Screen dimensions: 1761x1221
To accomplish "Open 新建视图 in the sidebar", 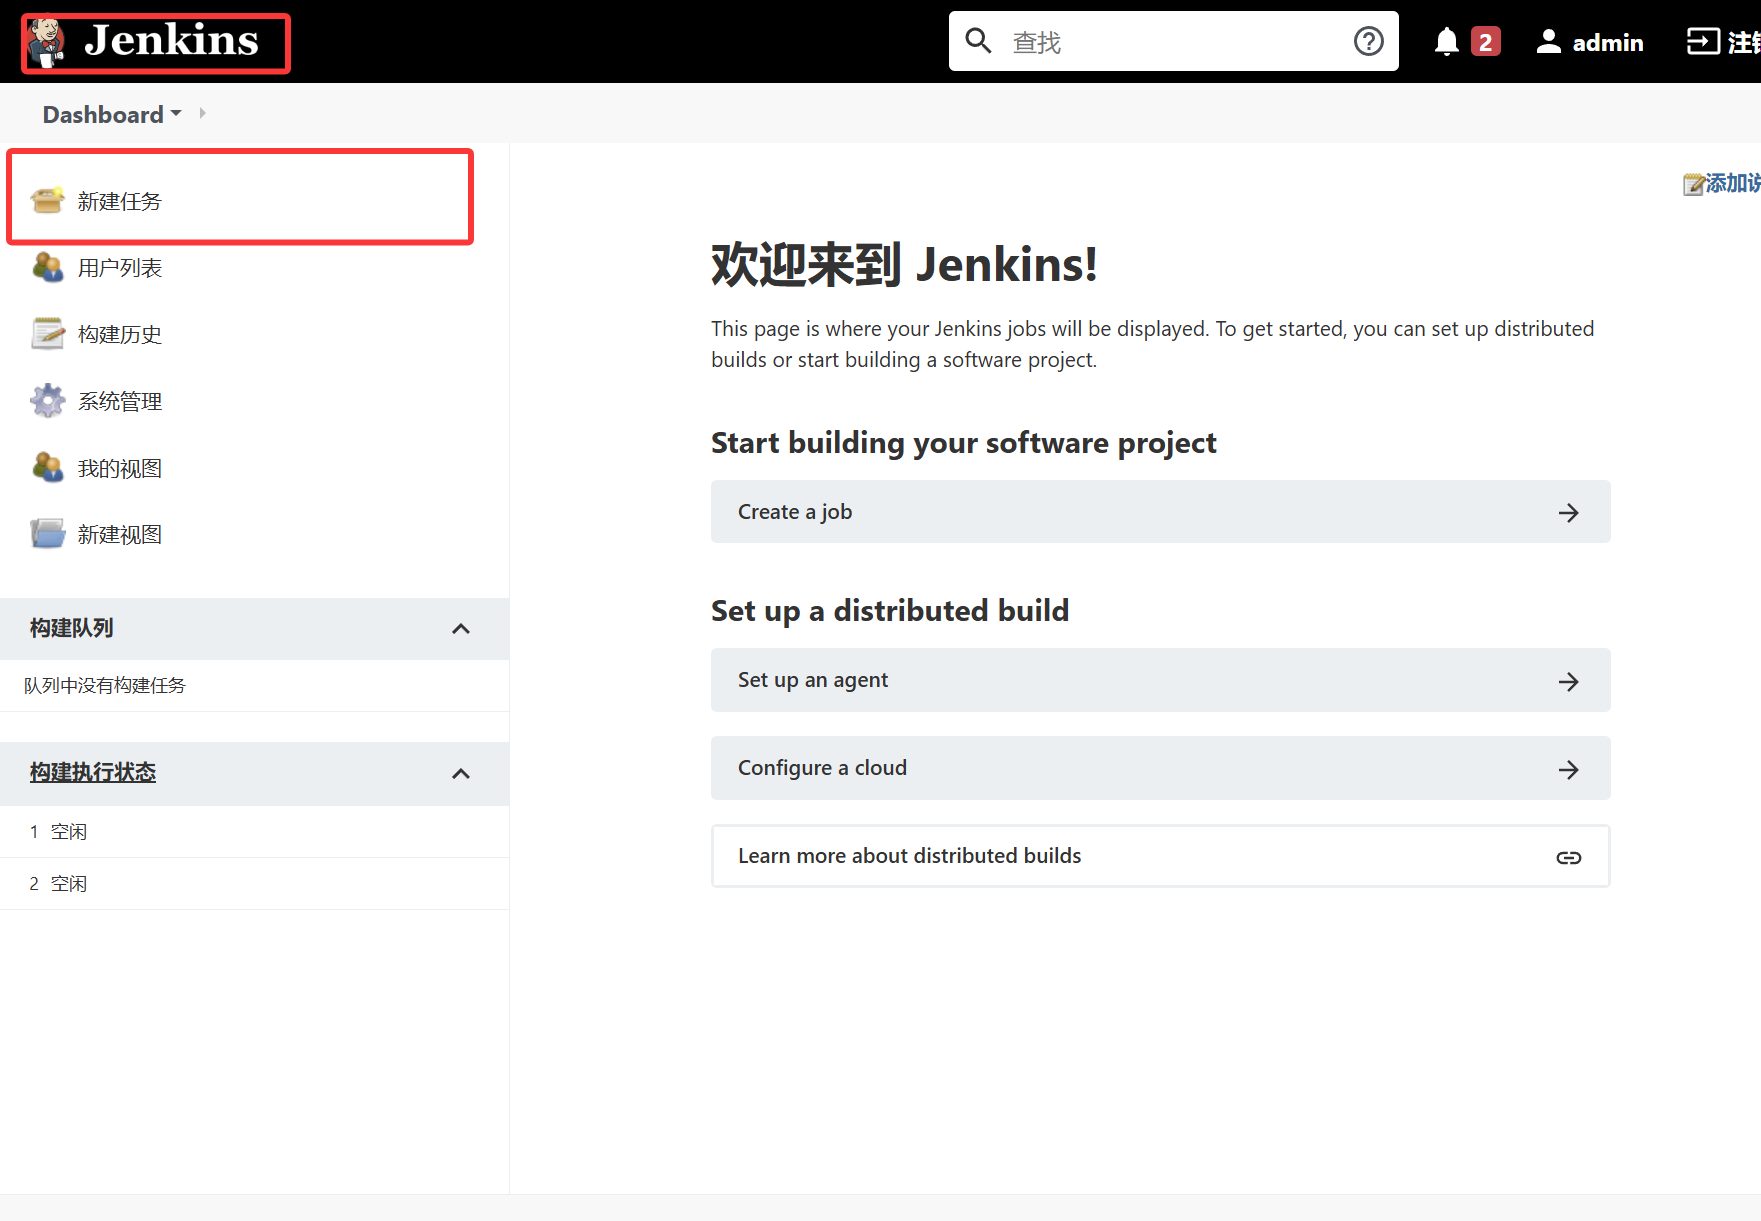I will [x=120, y=534].
